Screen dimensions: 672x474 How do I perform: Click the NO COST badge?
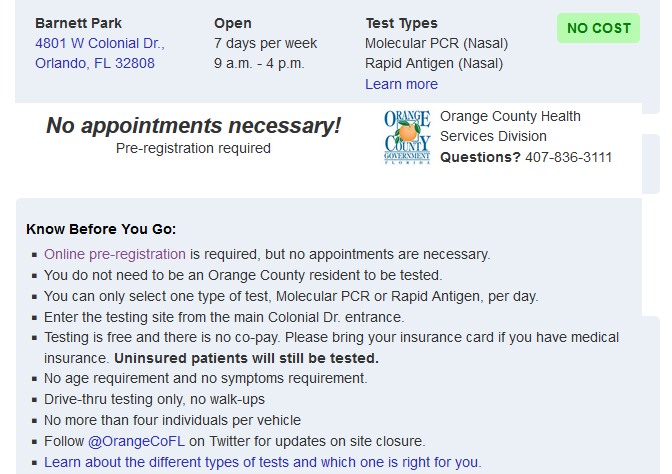[598, 28]
